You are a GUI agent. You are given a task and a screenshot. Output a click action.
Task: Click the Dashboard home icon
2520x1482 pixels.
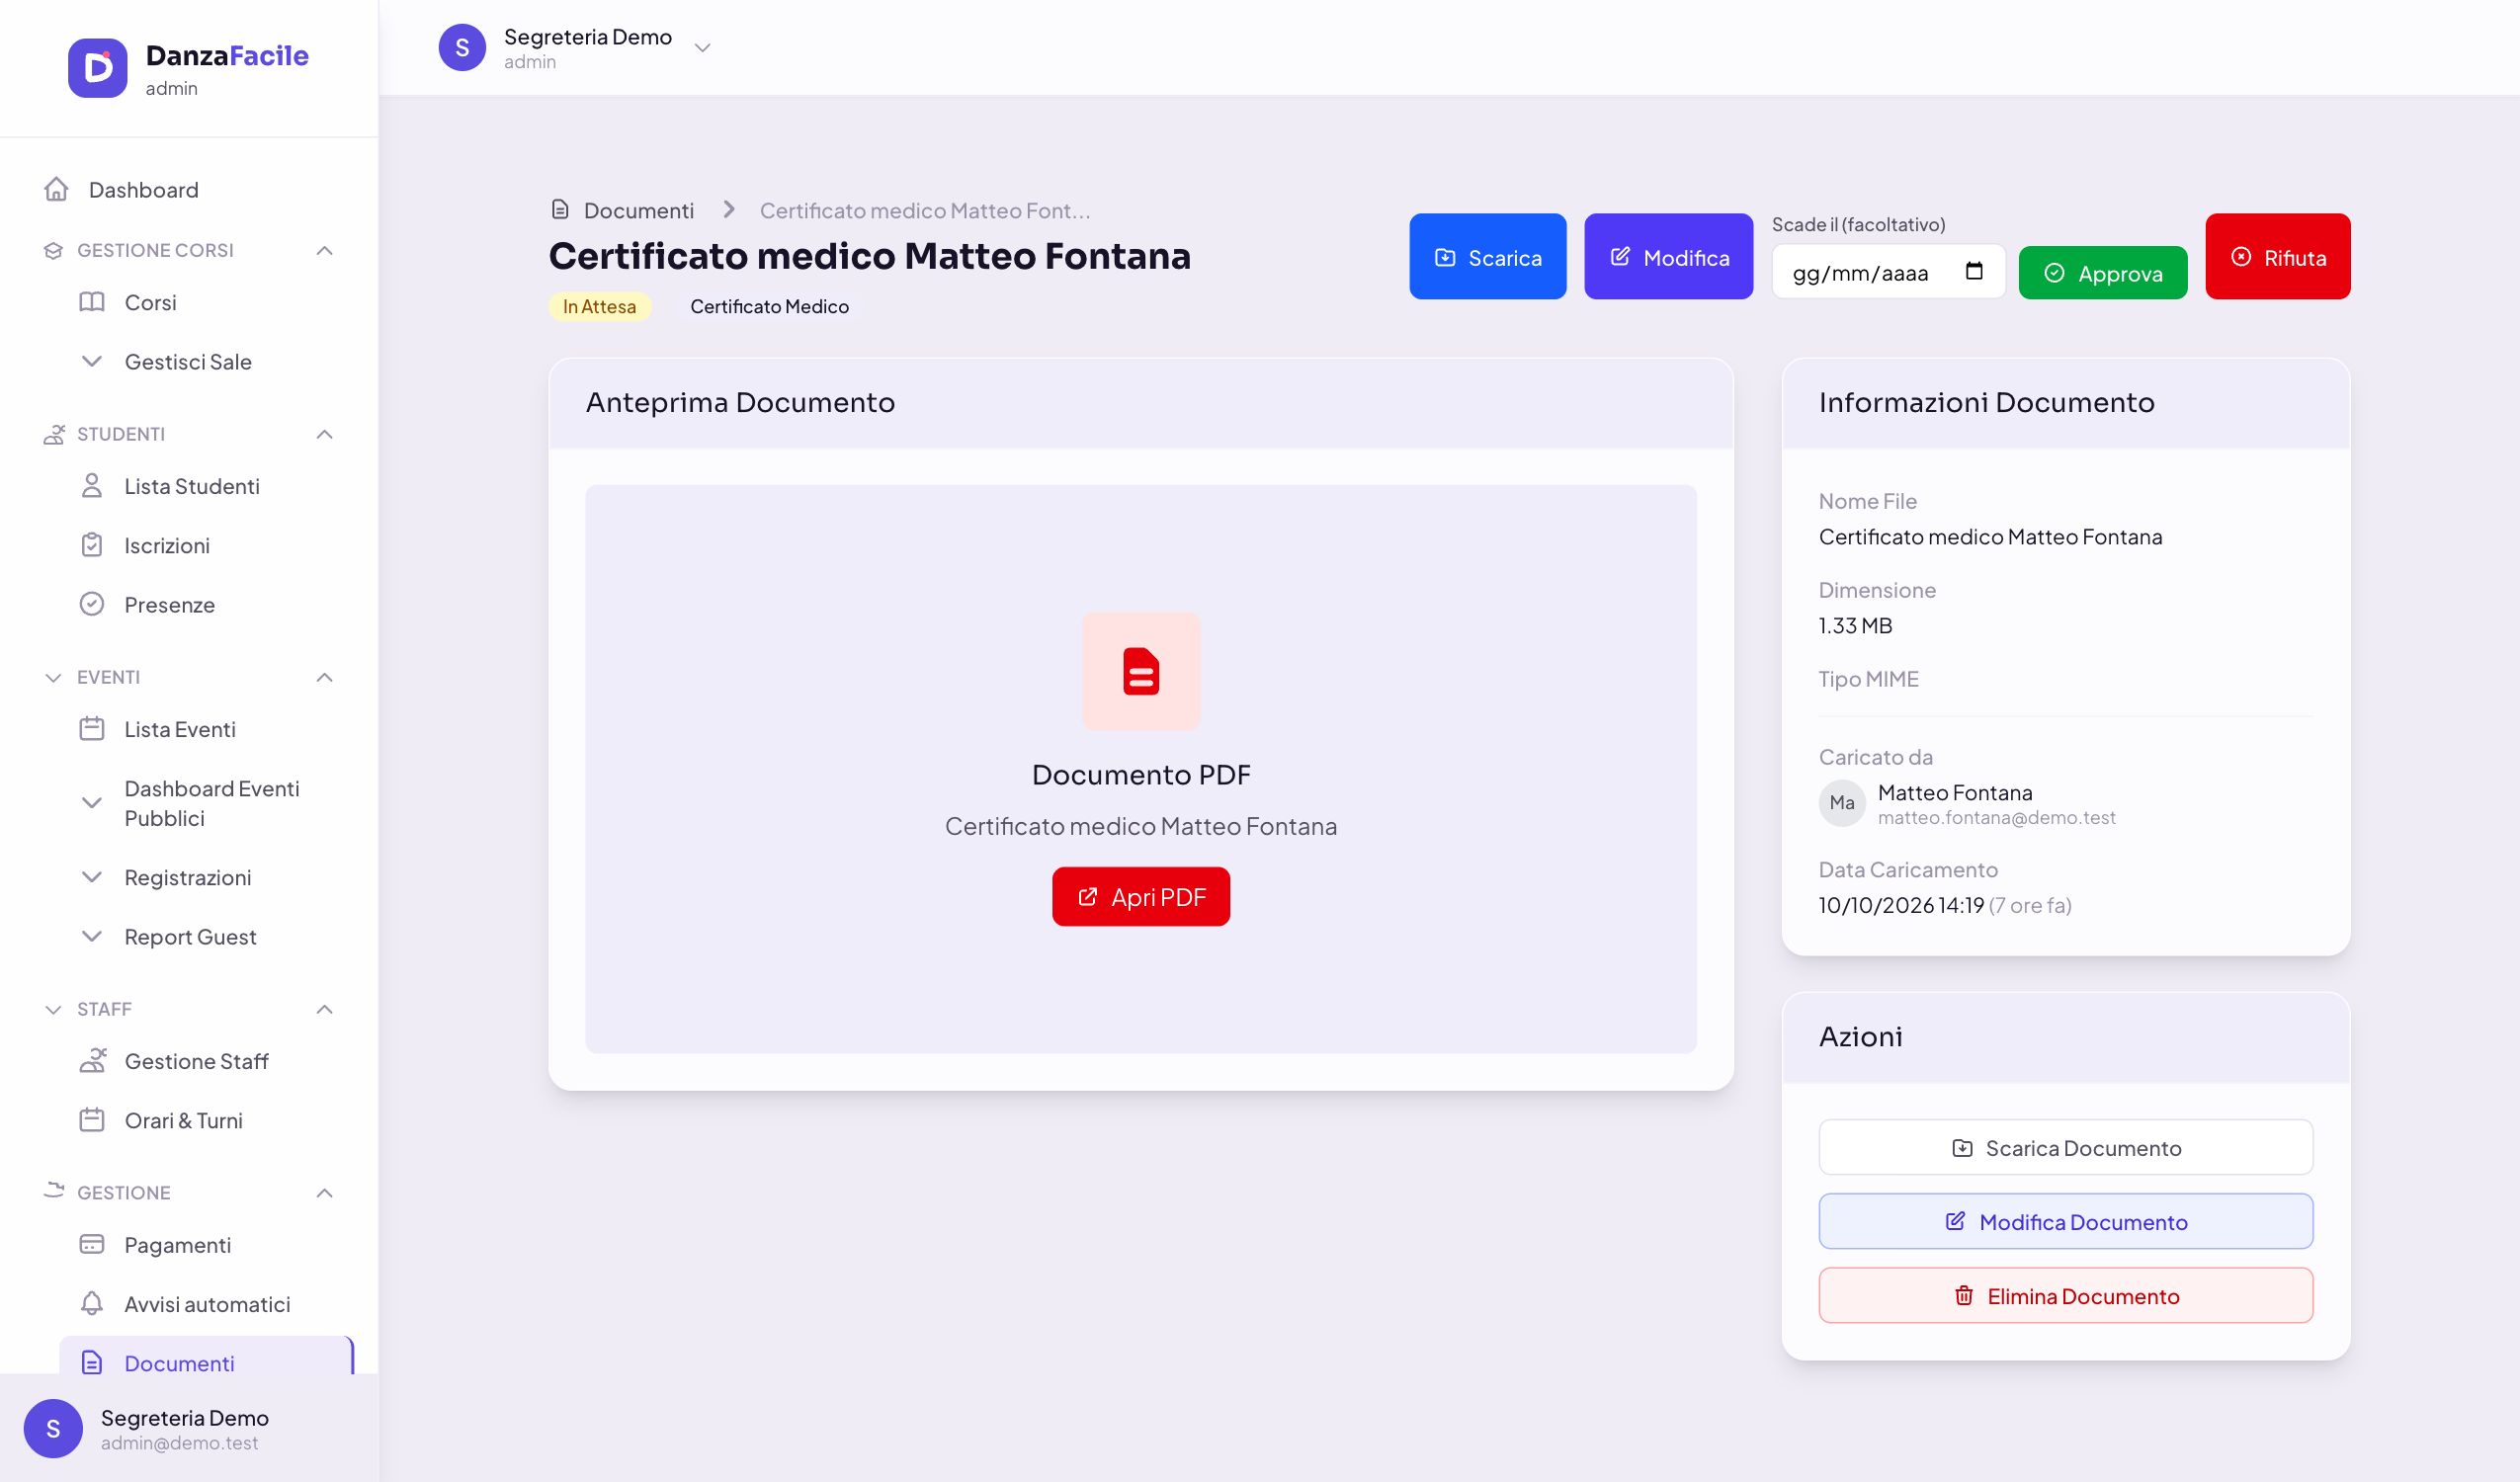coord(56,189)
